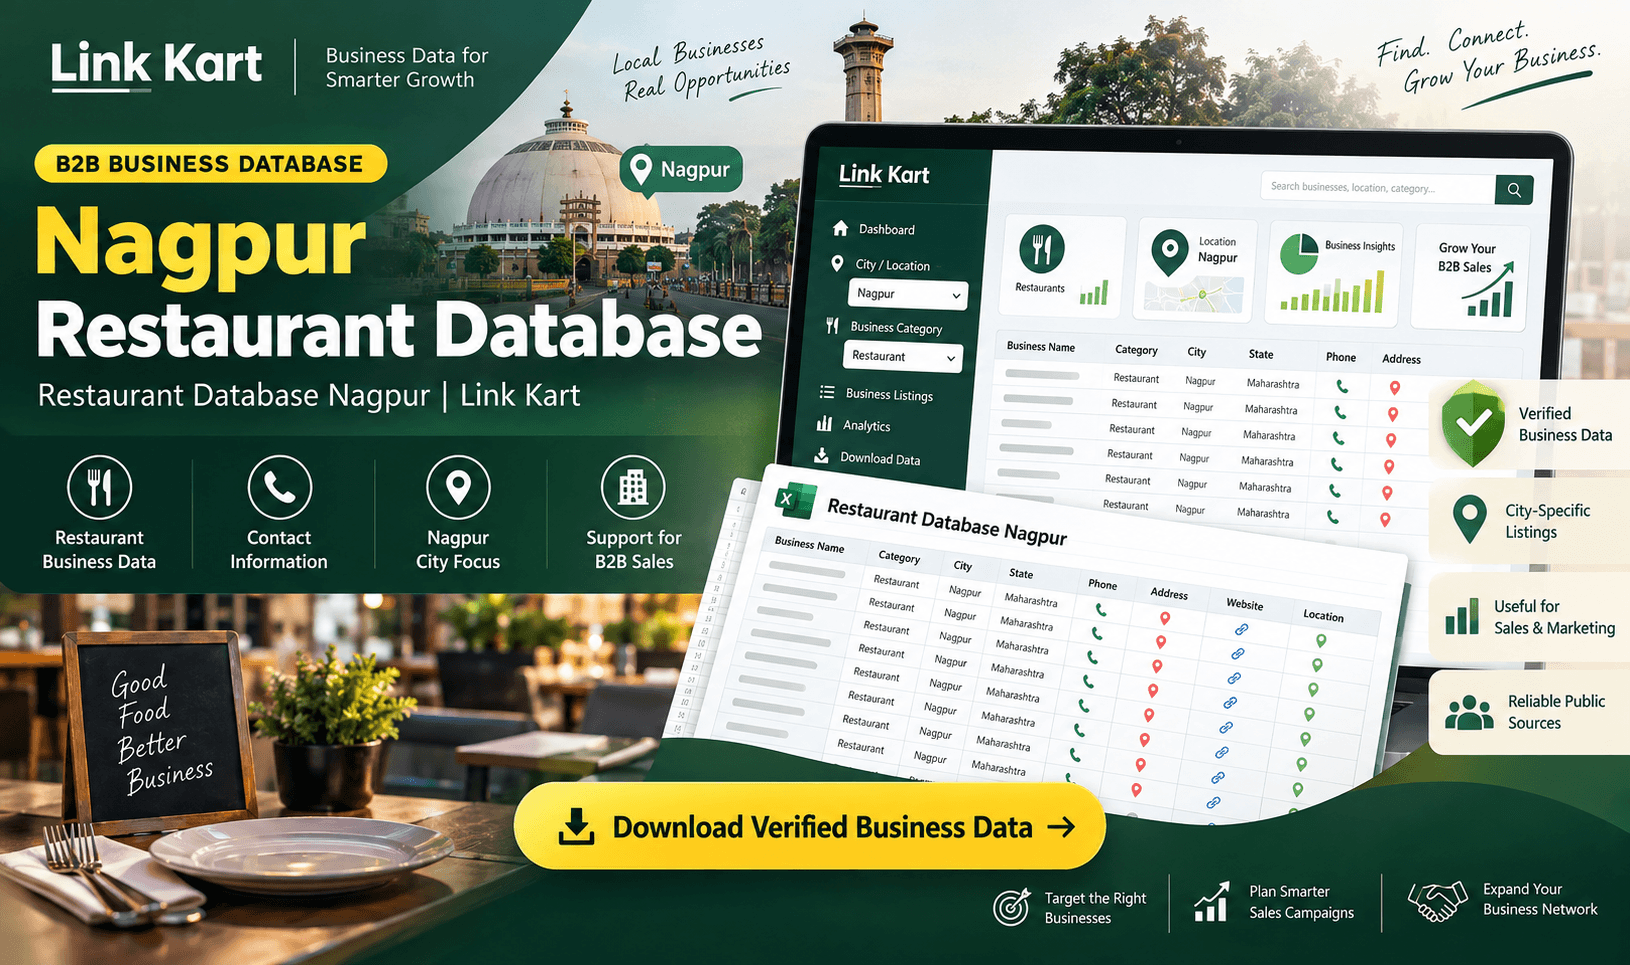The height and width of the screenshot is (965, 1630).
Task: Click the B2B BUSINESS DATABASE yellow badge
Action: (x=210, y=164)
